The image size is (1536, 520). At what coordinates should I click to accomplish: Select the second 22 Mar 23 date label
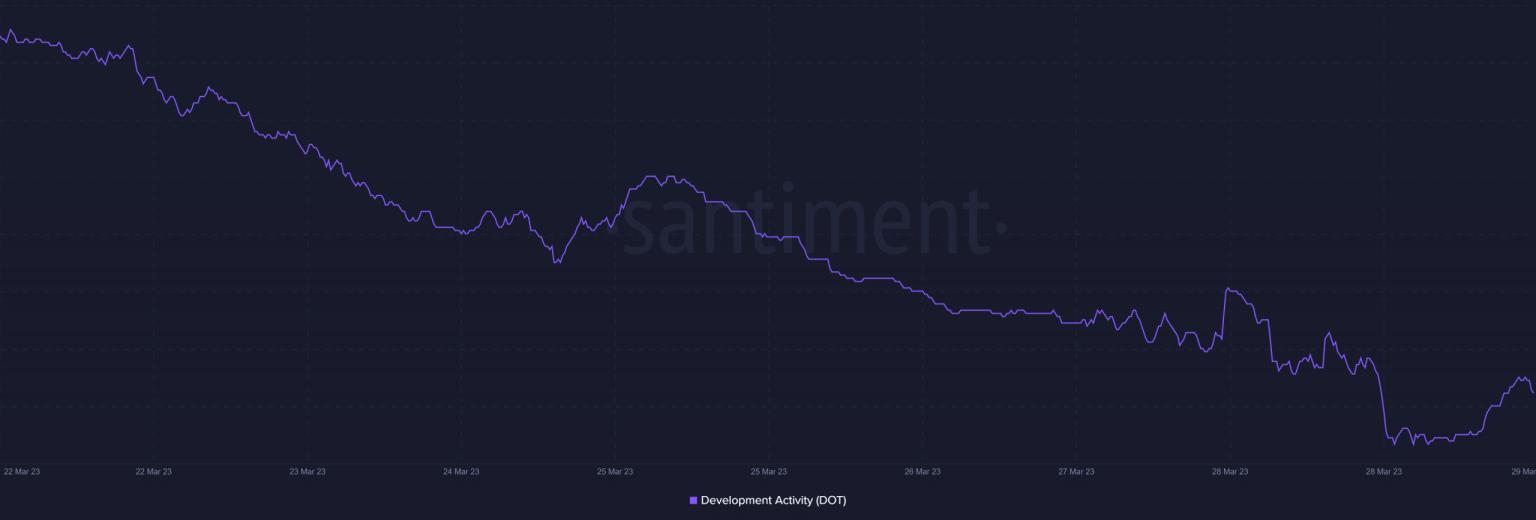pyautogui.click(x=153, y=471)
